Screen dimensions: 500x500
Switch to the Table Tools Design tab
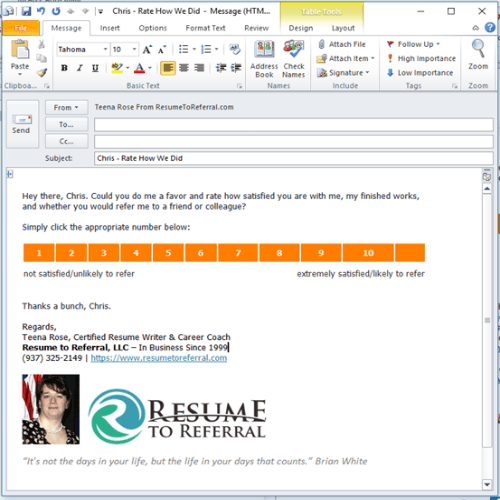301,28
